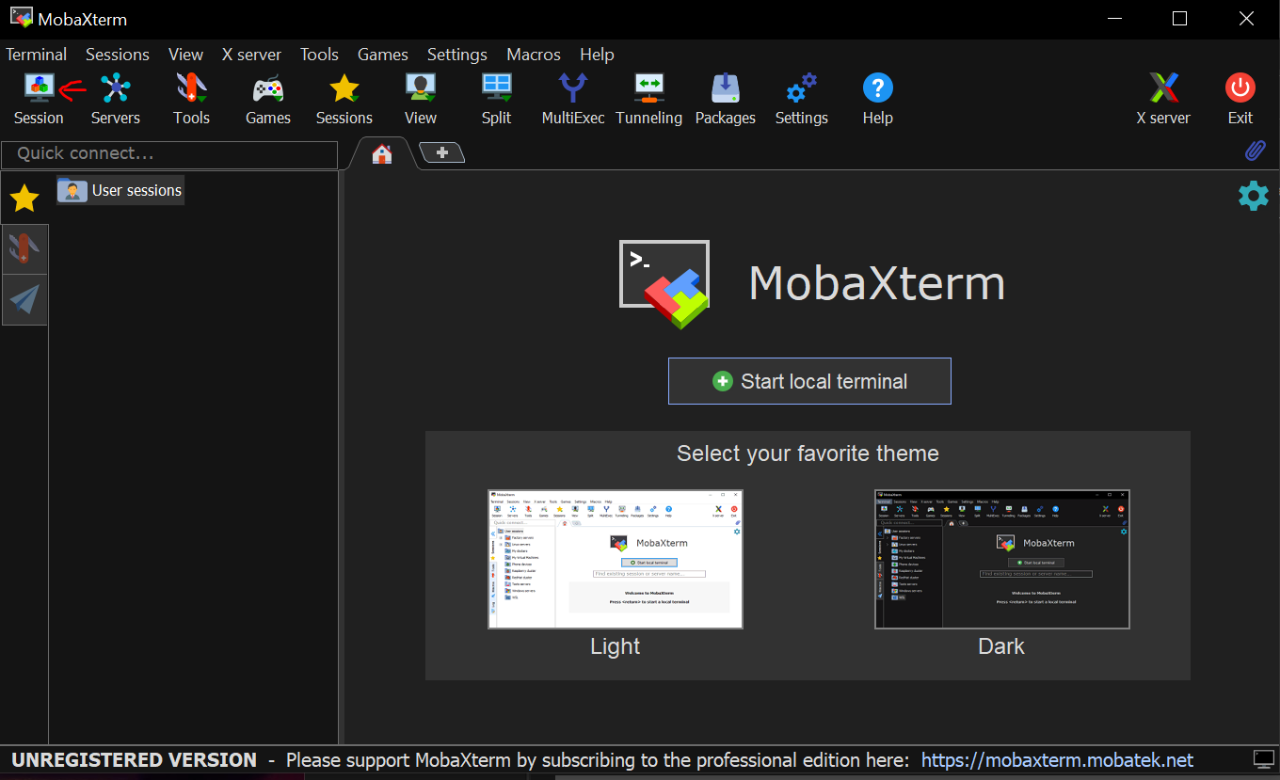Open the Terminal menu
The width and height of the screenshot is (1280, 780).
point(36,54)
